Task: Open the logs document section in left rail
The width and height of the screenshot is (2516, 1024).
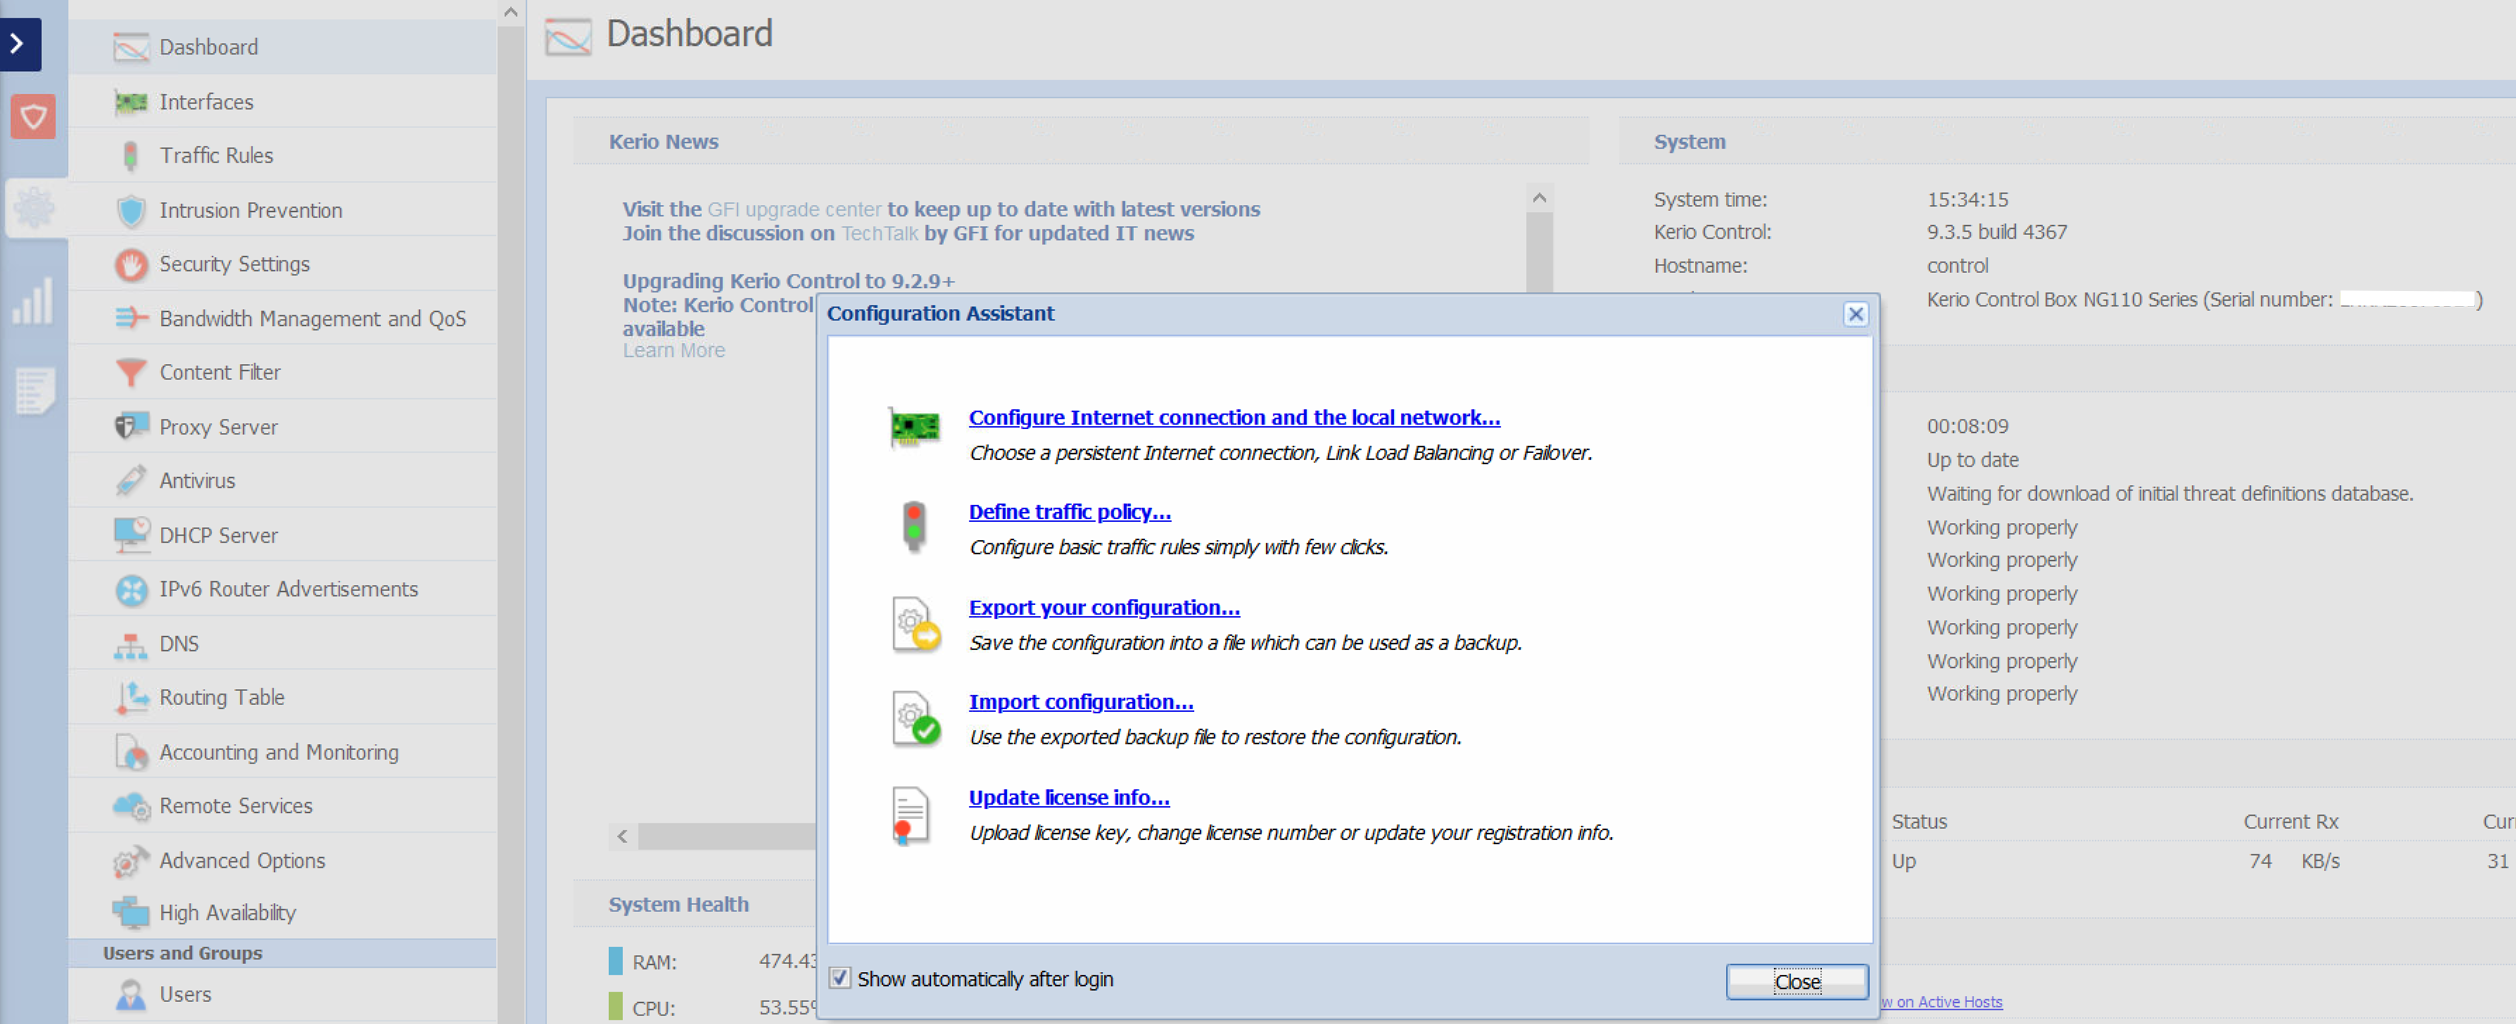Action: 34,390
